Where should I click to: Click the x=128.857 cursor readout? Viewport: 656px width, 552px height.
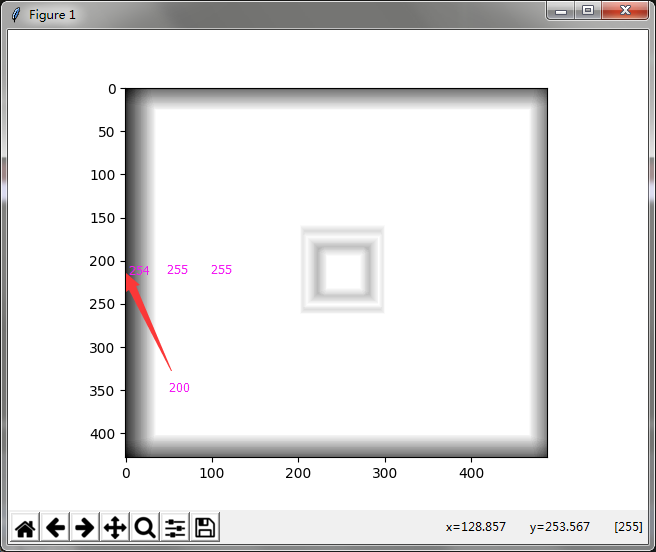click(476, 526)
